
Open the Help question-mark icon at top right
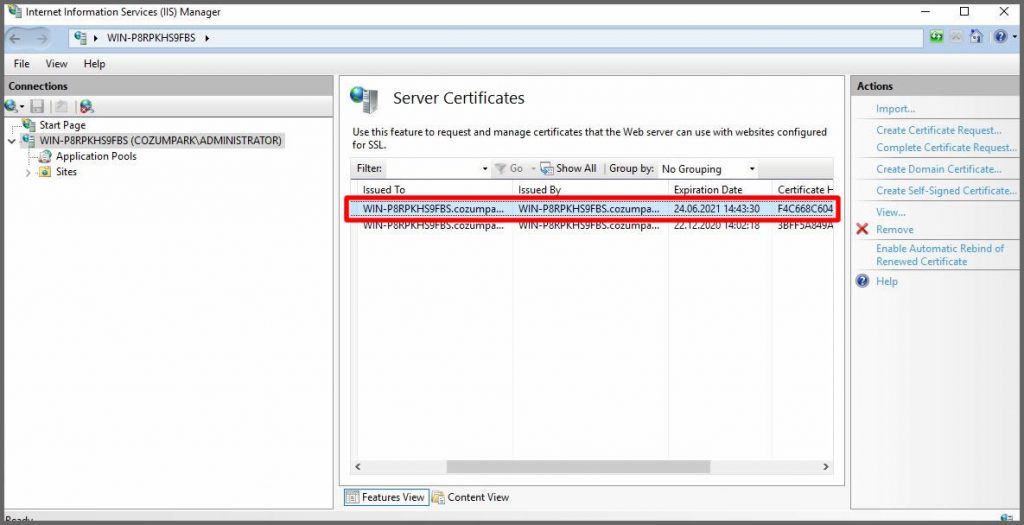[1000, 37]
